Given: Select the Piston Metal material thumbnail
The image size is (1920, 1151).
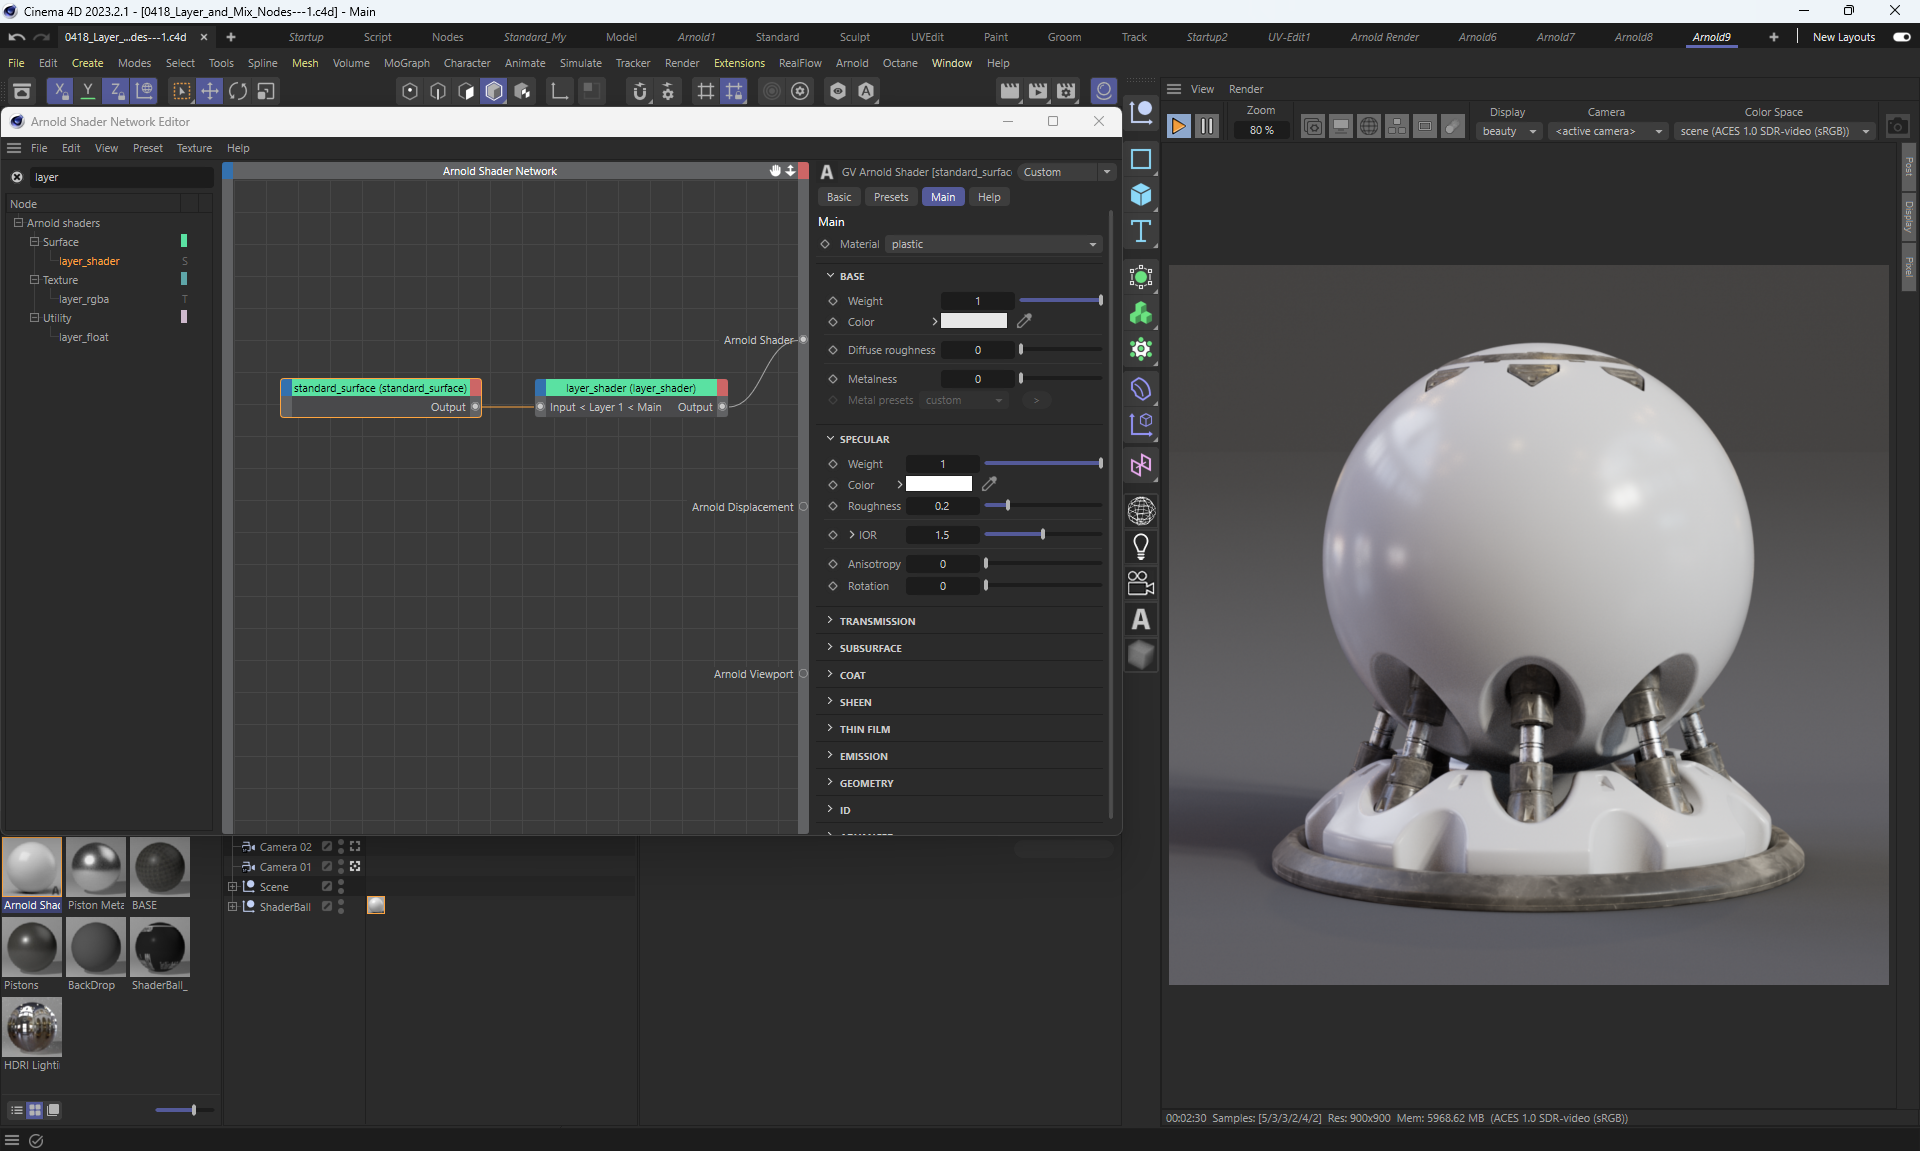Looking at the screenshot, I should point(96,867).
